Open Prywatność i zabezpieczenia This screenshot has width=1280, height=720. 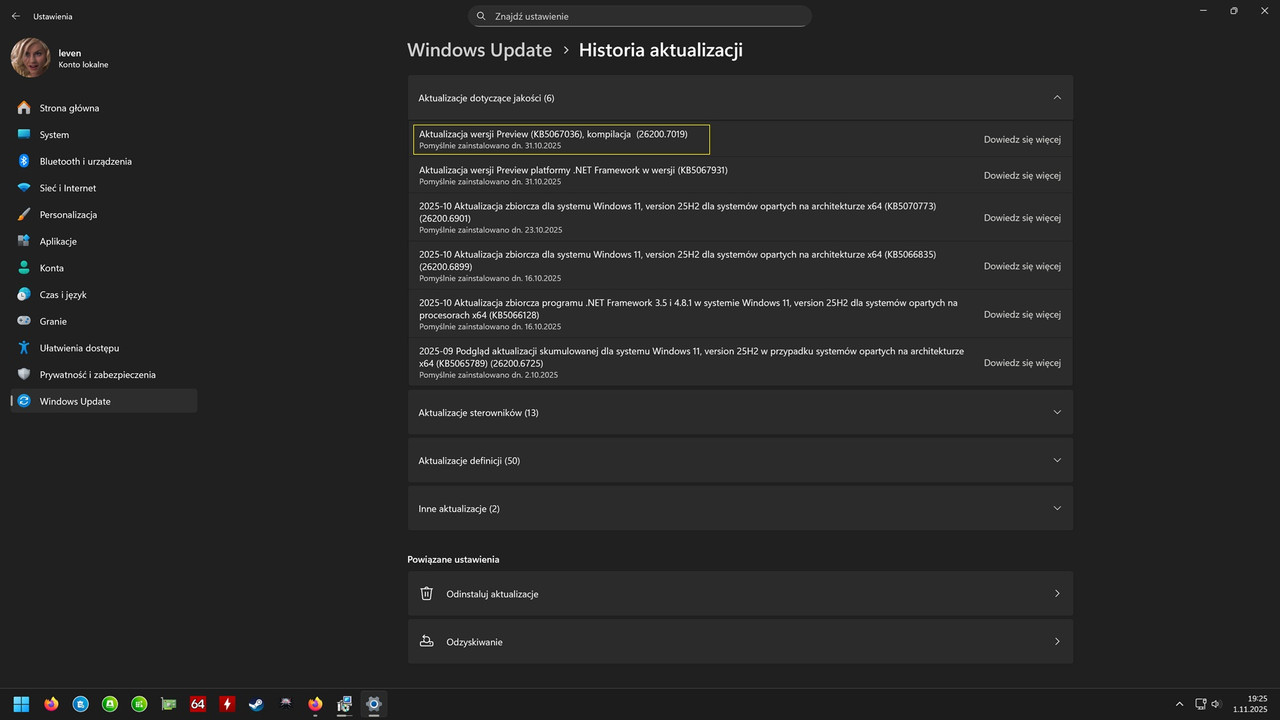(x=104, y=374)
